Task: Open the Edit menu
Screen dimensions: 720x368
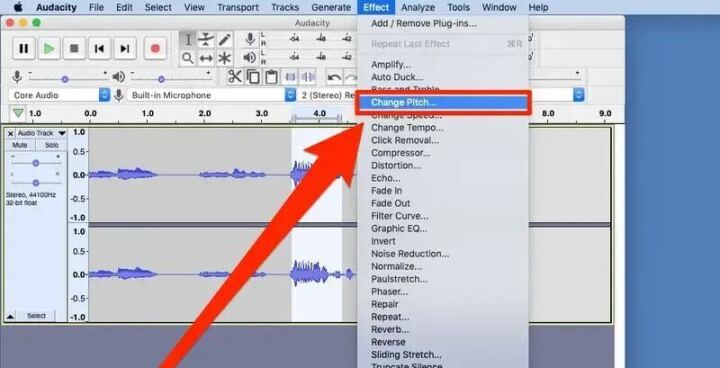Action: 124,7
